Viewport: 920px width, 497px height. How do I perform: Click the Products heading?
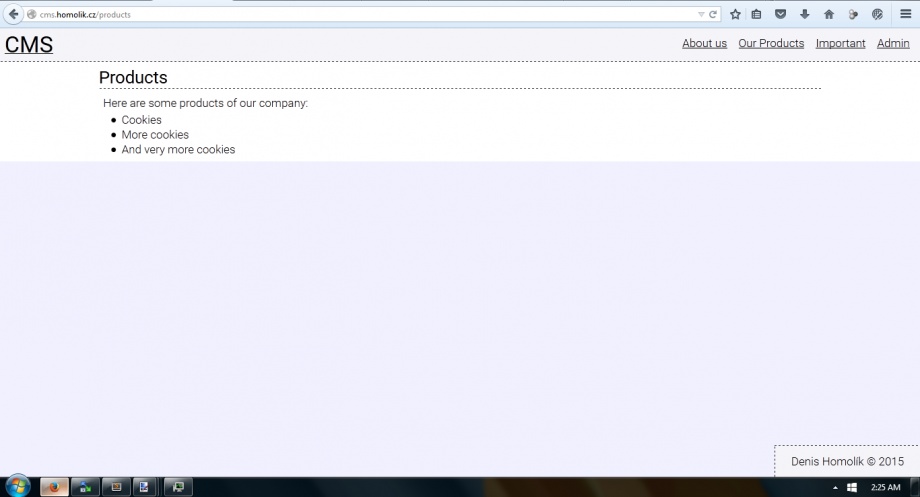(x=133, y=77)
